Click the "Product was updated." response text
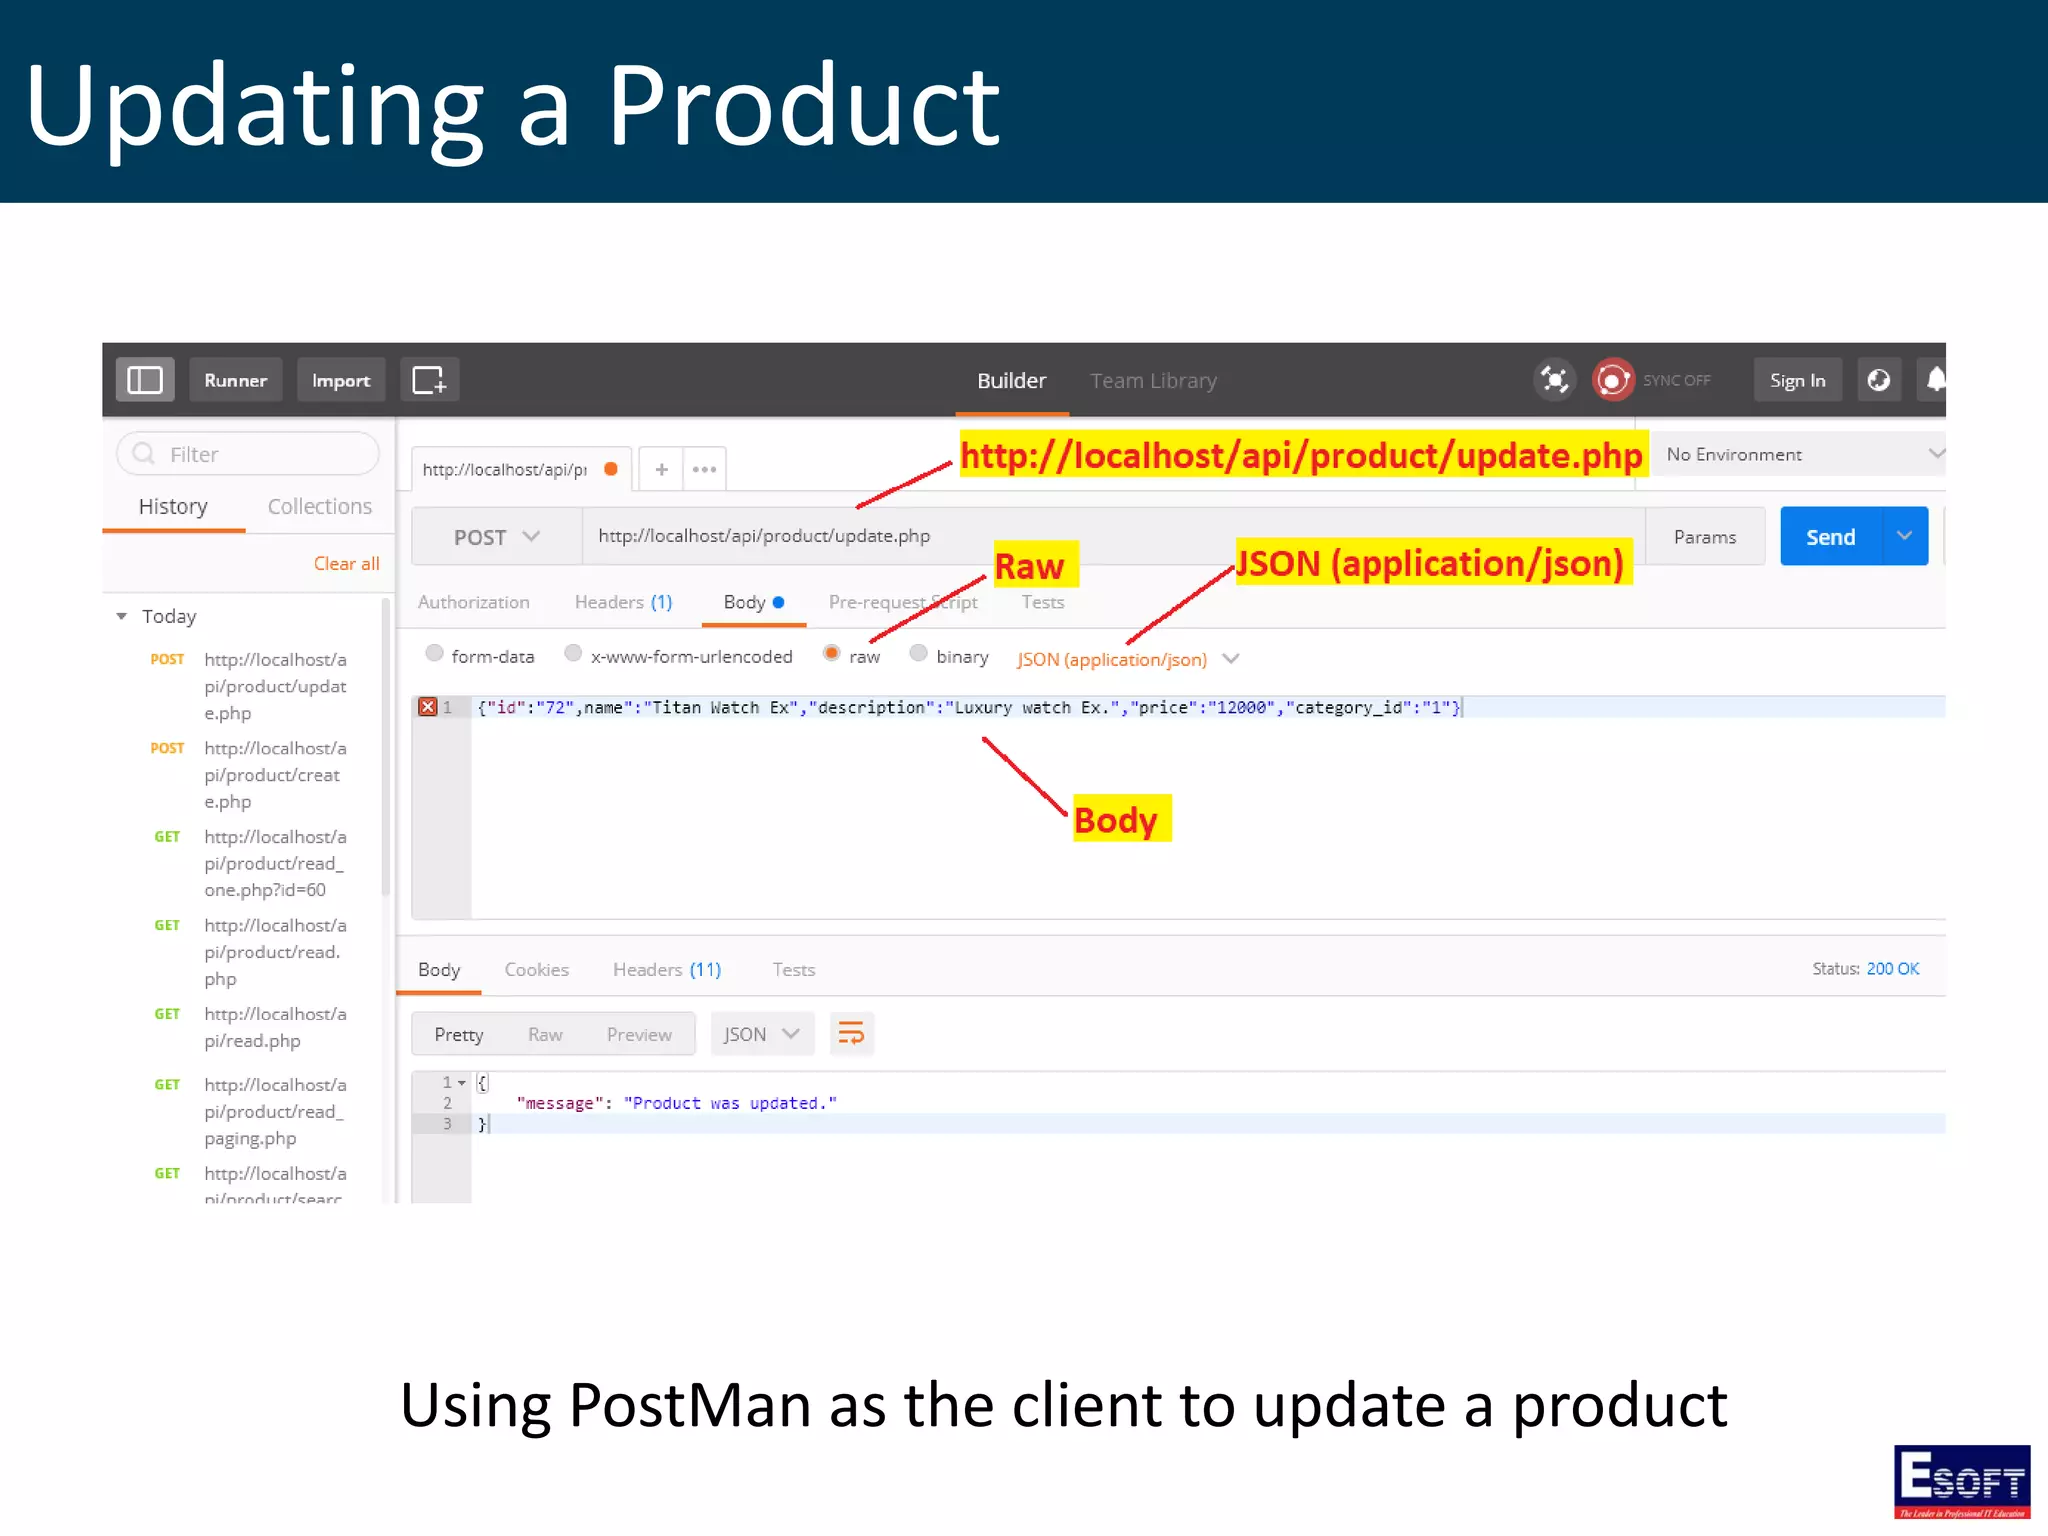 730,1103
